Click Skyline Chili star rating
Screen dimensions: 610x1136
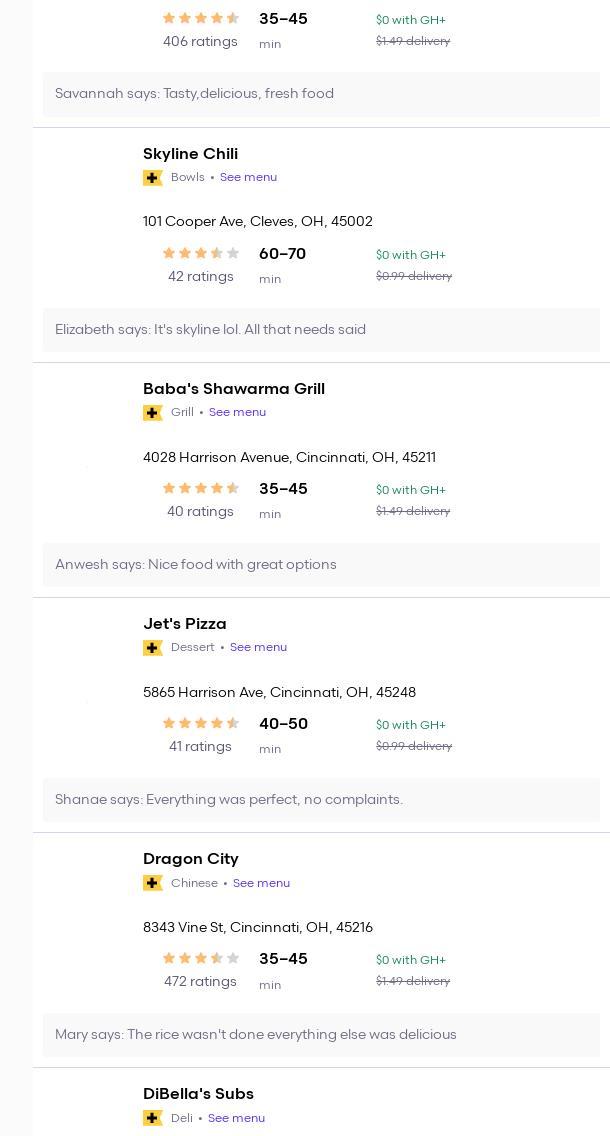[x=201, y=254]
